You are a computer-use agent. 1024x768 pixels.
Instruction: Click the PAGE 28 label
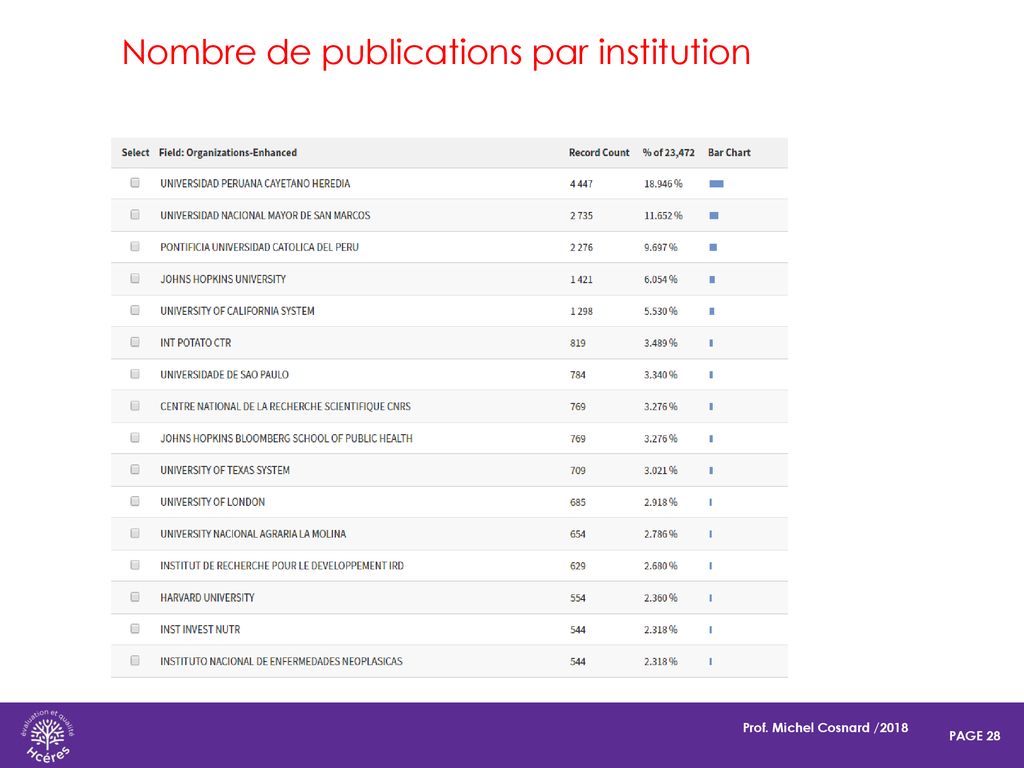click(x=974, y=736)
